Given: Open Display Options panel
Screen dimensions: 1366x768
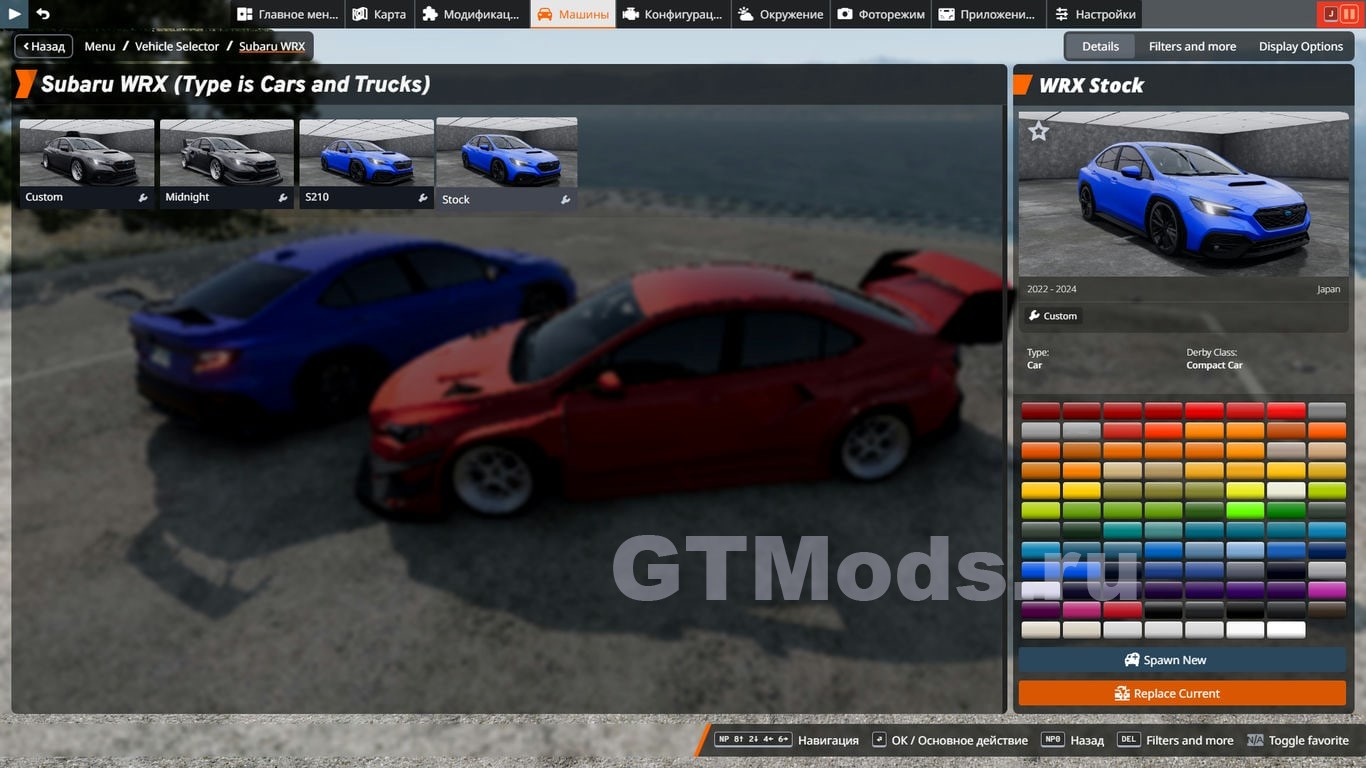Looking at the screenshot, I should point(1300,46).
